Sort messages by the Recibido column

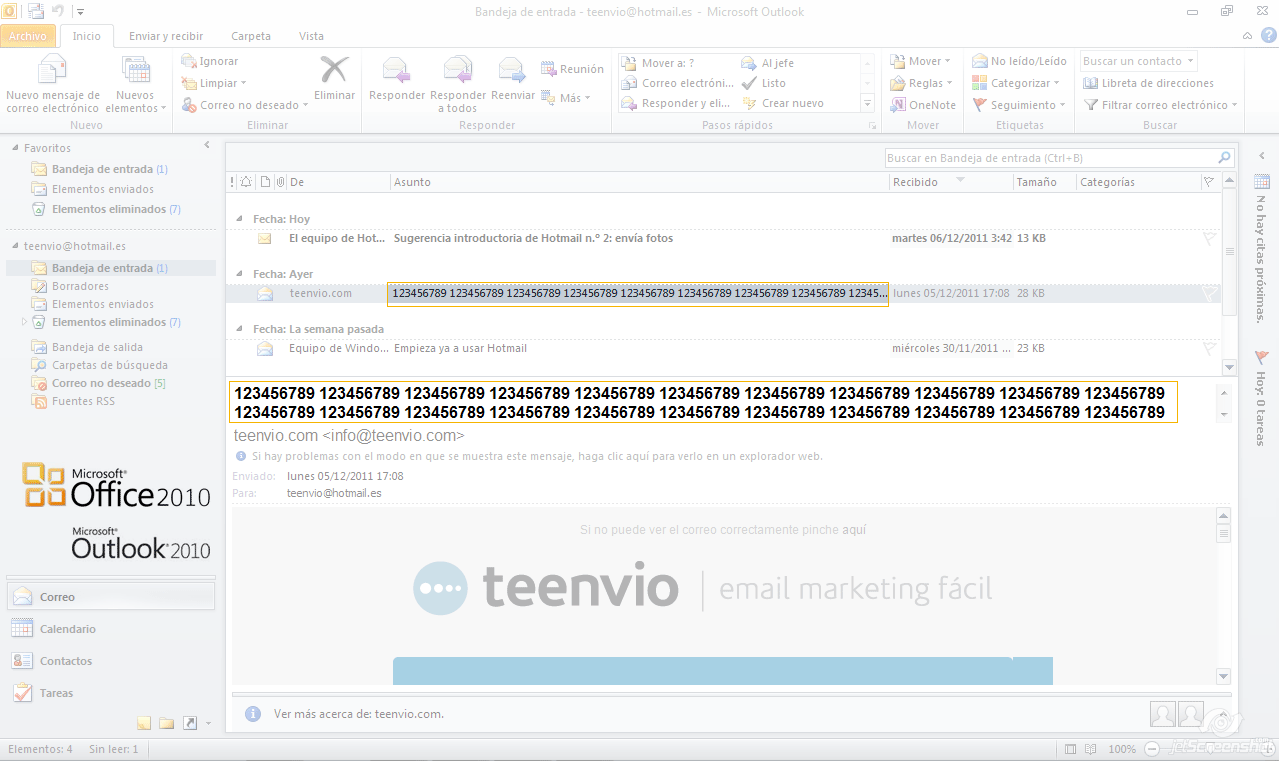[950, 182]
